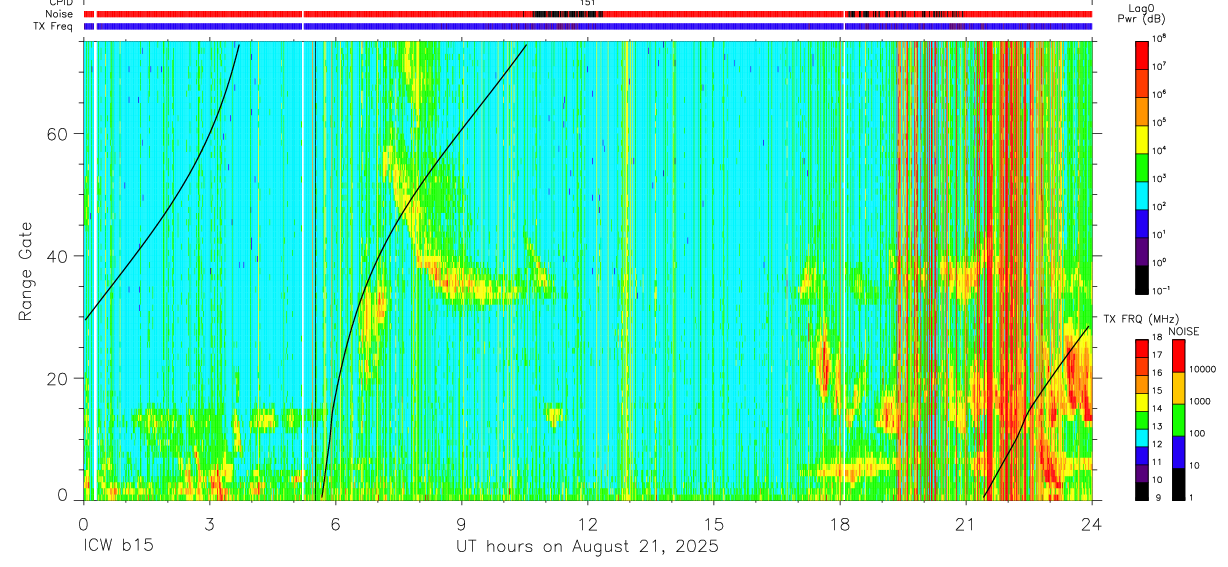Click the "Range Gate" y-axis label

pyautogui.click(x=24, y=272)
